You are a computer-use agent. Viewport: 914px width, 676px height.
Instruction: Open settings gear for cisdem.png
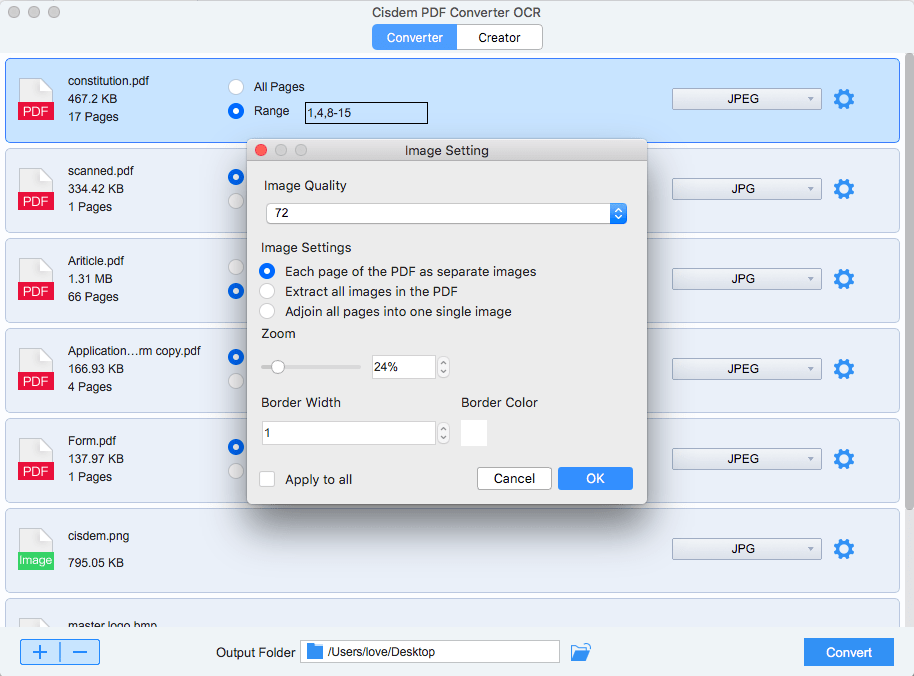tap(843, 548)
